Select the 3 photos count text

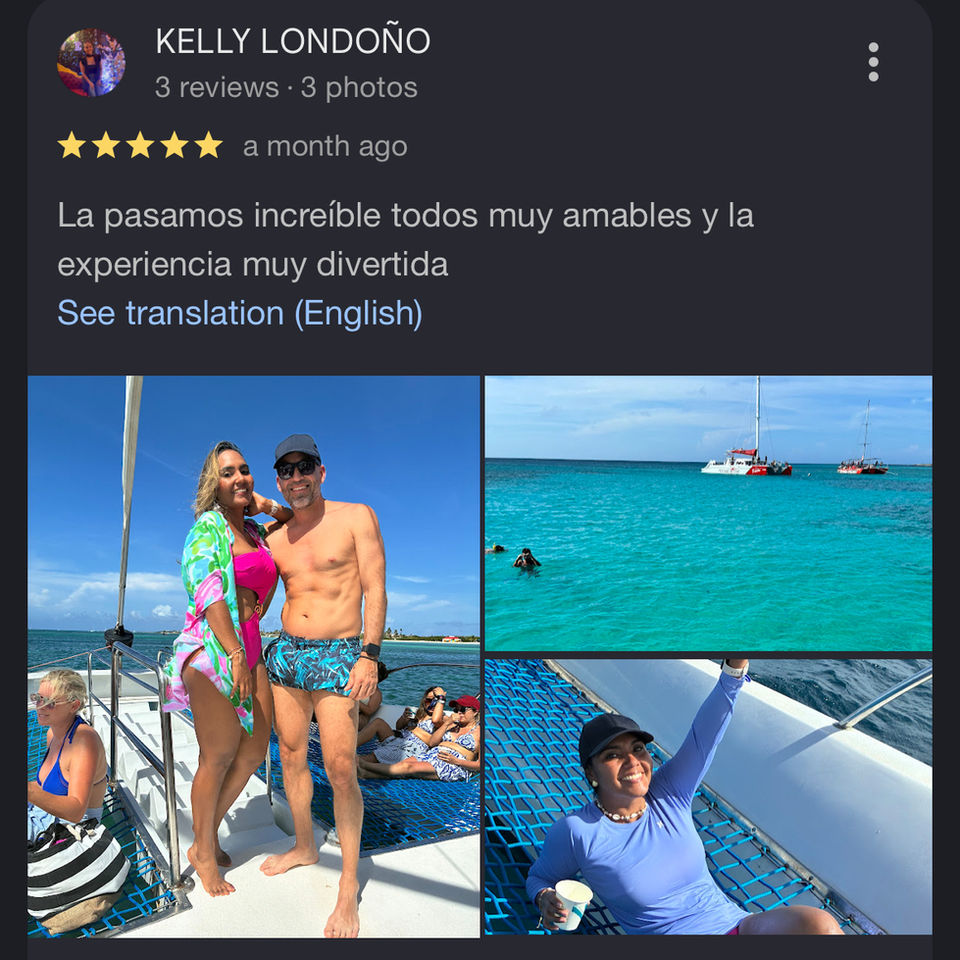pos(359,87)
